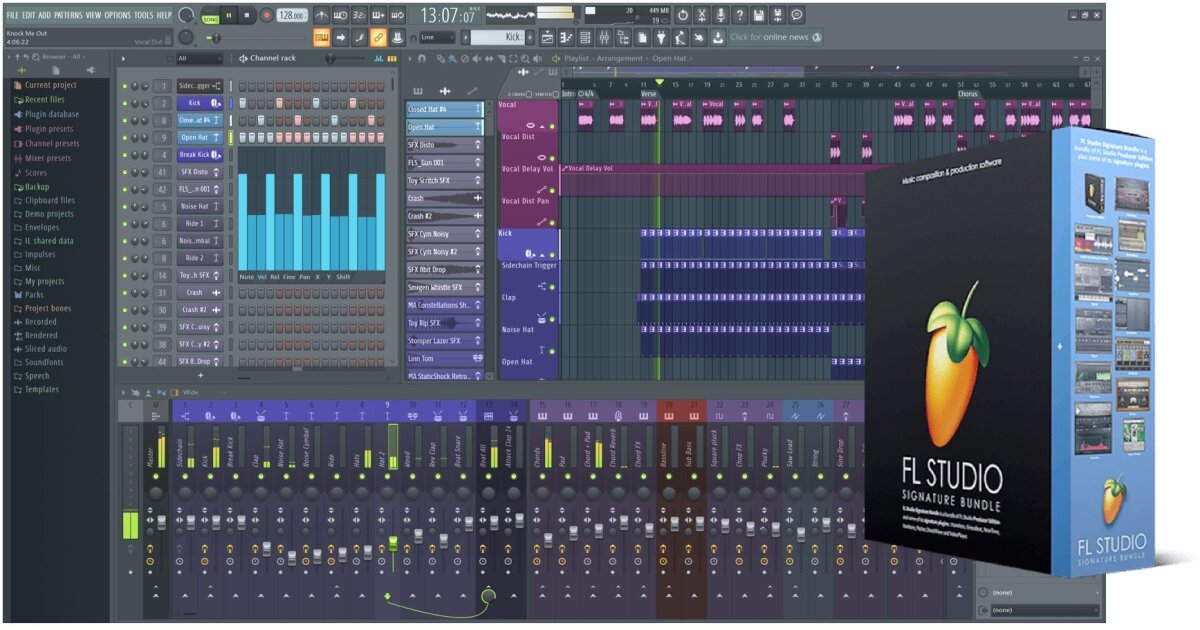Click the record button in the transport bar
The image size is (1200, 630).
pos(267,15)
